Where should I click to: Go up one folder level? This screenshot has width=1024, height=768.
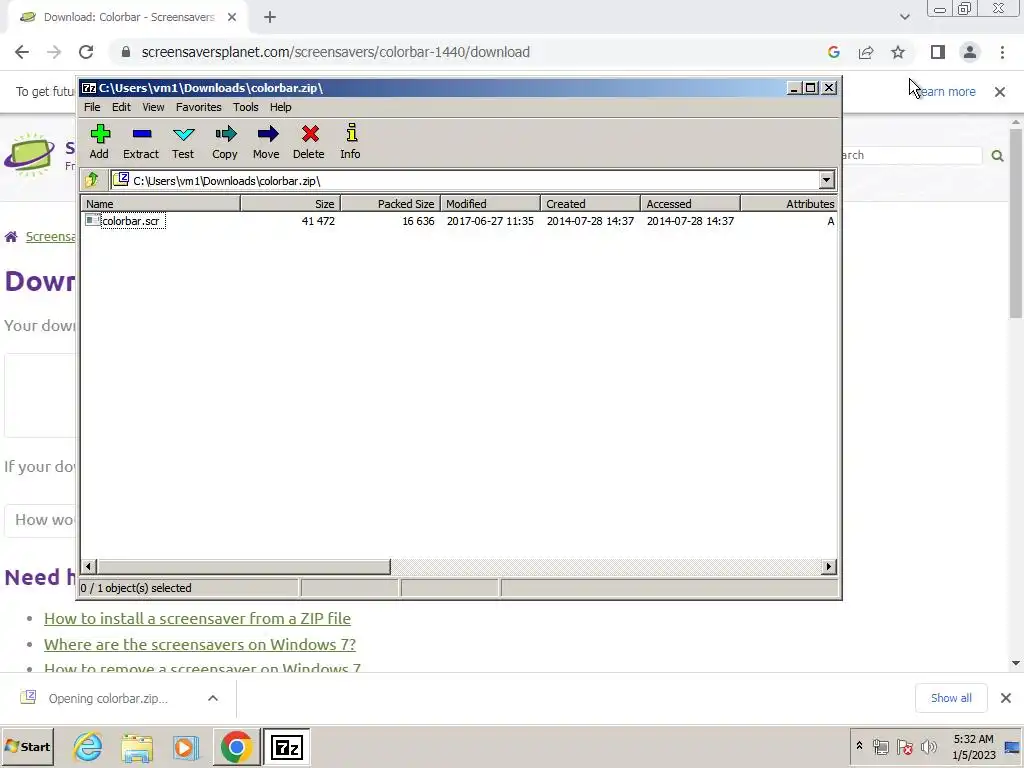coord(92,180)
